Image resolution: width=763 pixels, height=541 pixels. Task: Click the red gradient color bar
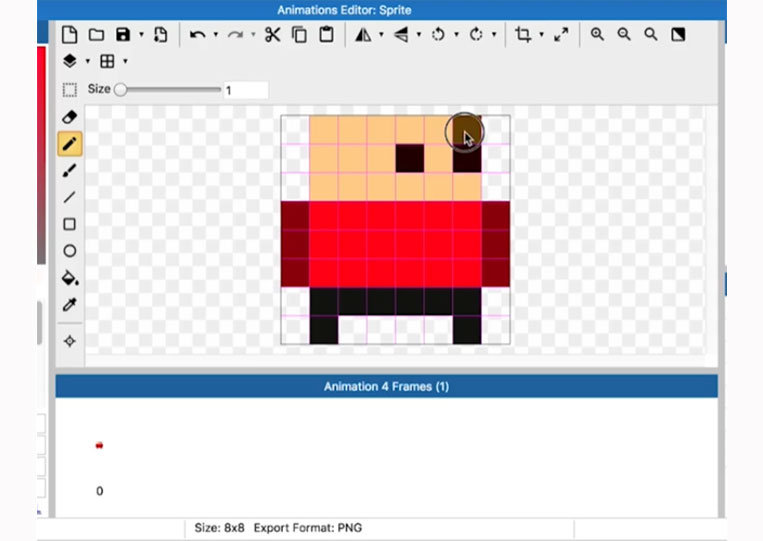[x=41, y=156]
